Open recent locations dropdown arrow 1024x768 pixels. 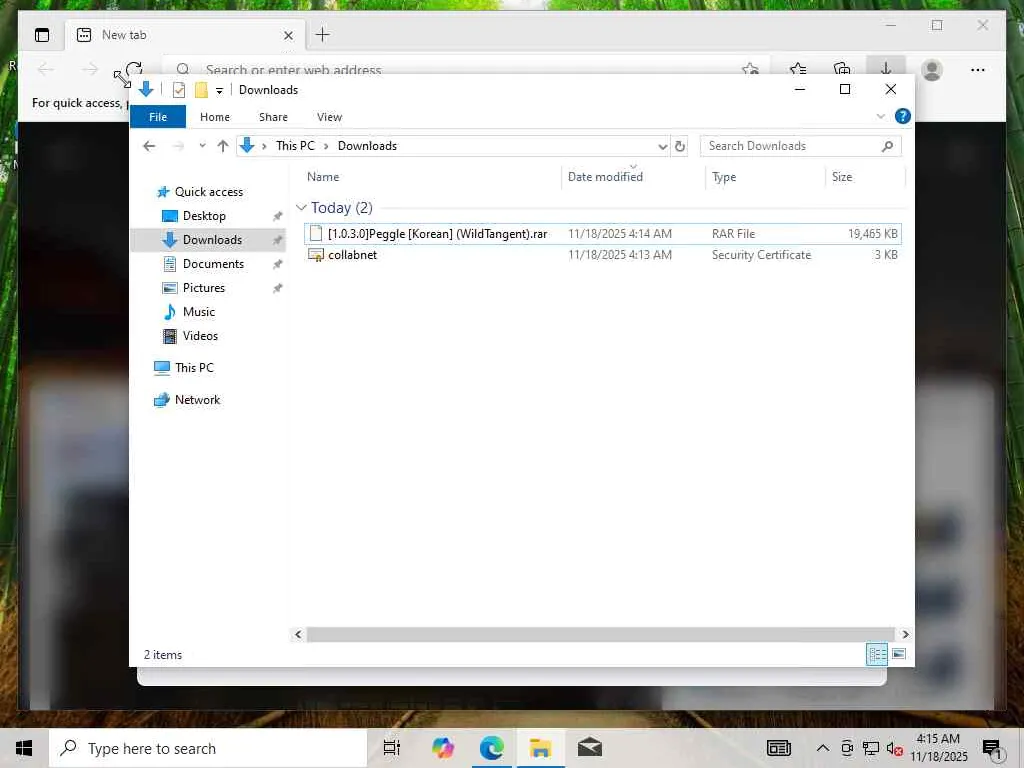[202, 146]
